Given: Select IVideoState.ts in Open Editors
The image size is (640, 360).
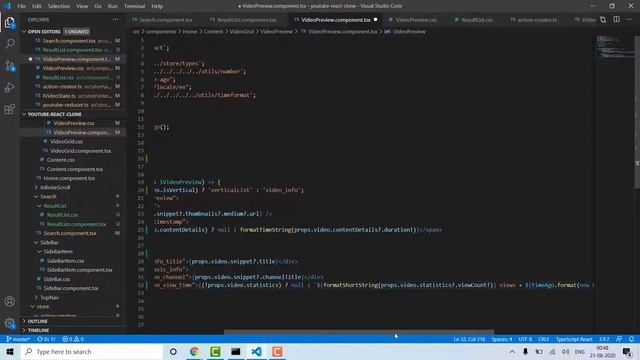Looking at the screenshot, I should (77, 96).
